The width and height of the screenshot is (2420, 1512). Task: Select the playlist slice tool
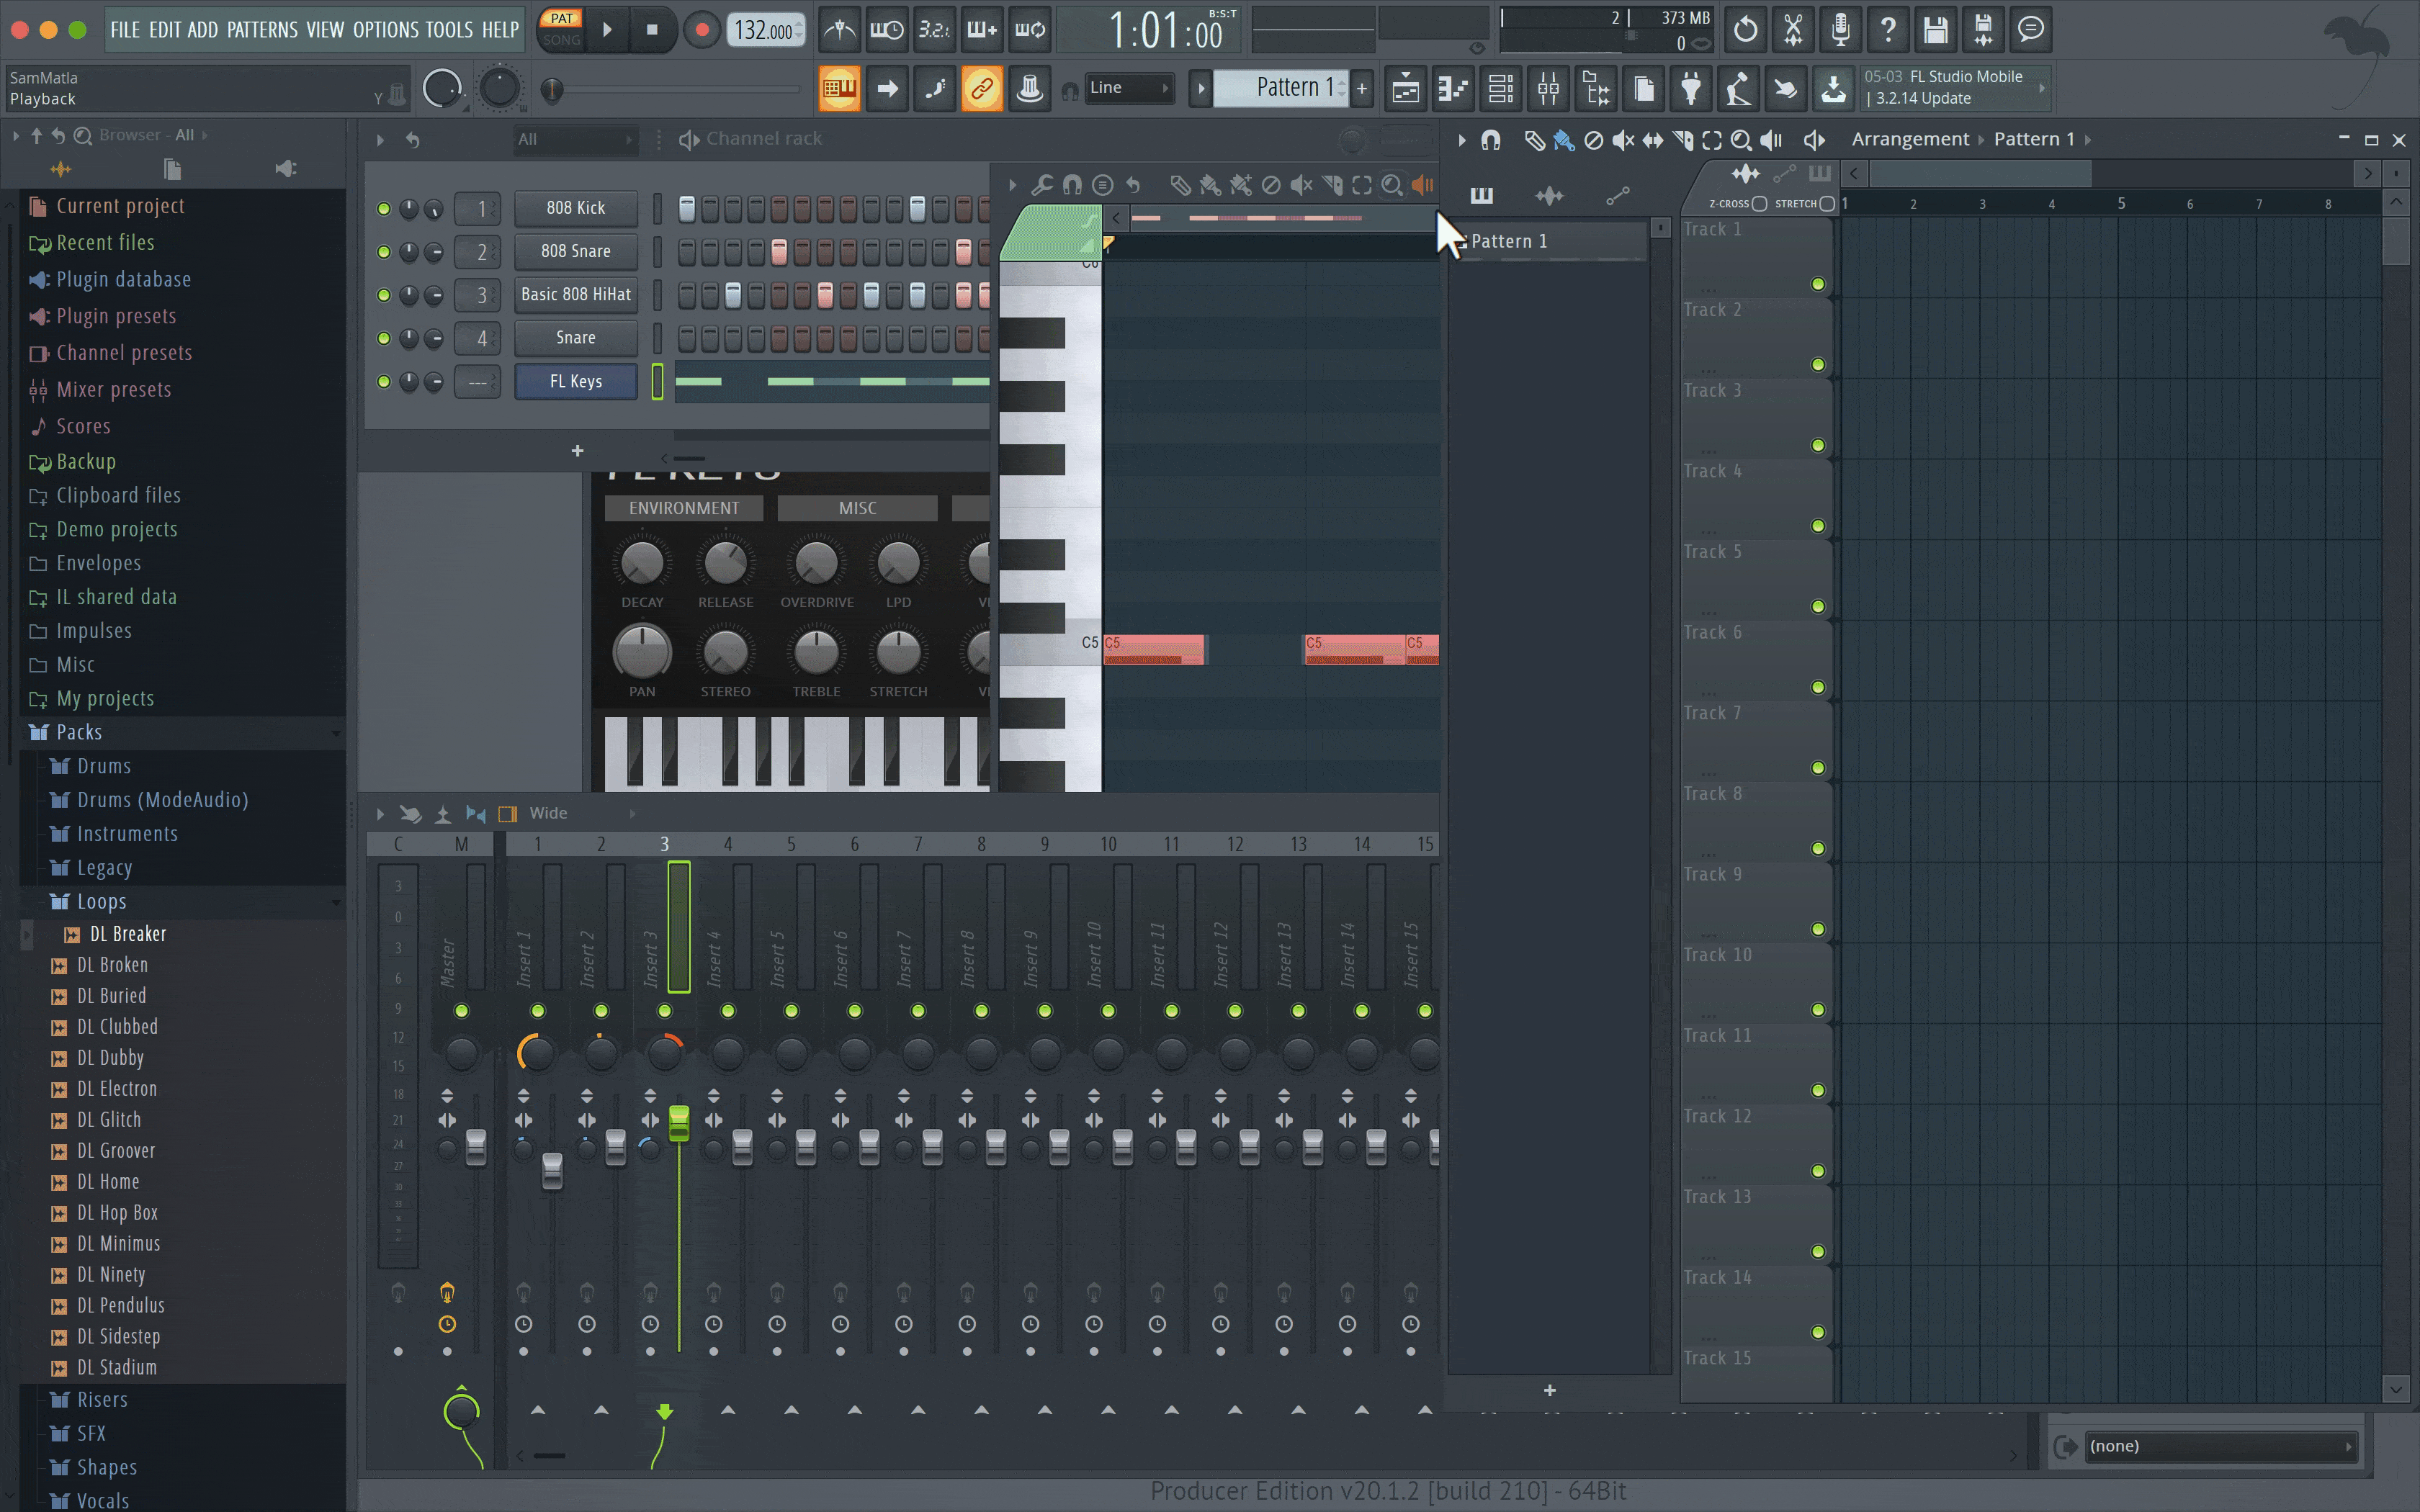(1683, 140)
